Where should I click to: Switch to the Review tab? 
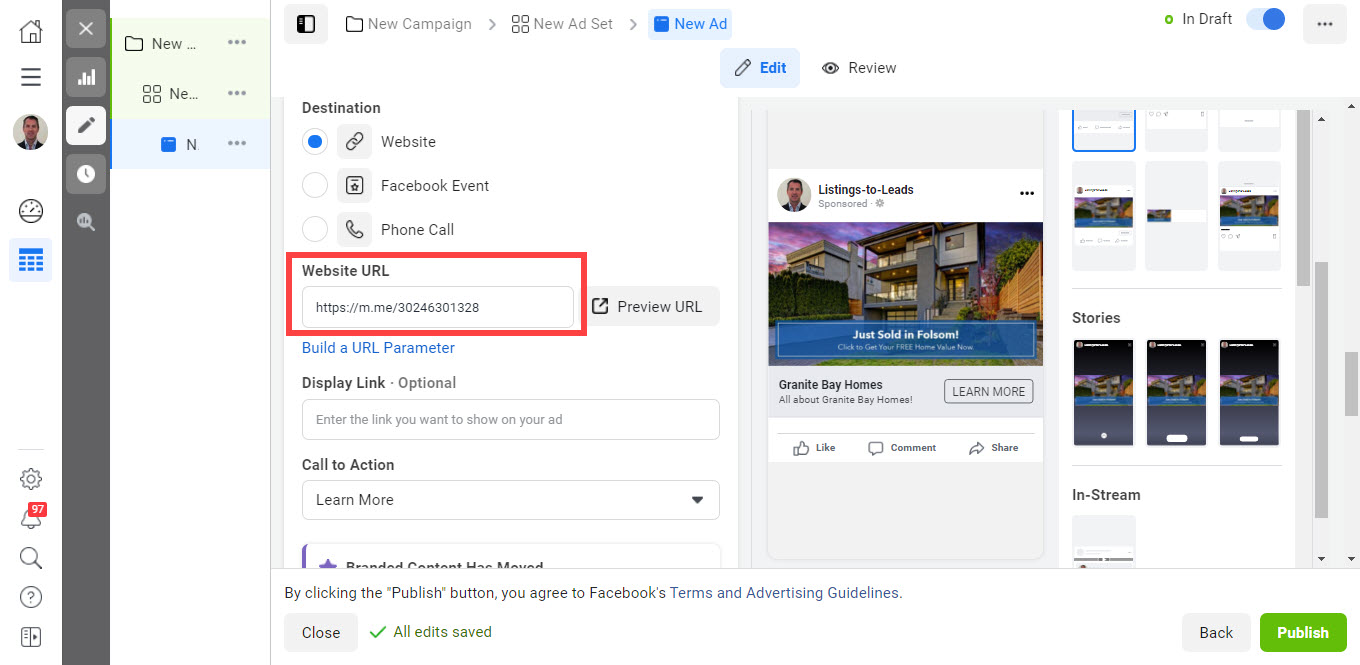coord(859,68)
